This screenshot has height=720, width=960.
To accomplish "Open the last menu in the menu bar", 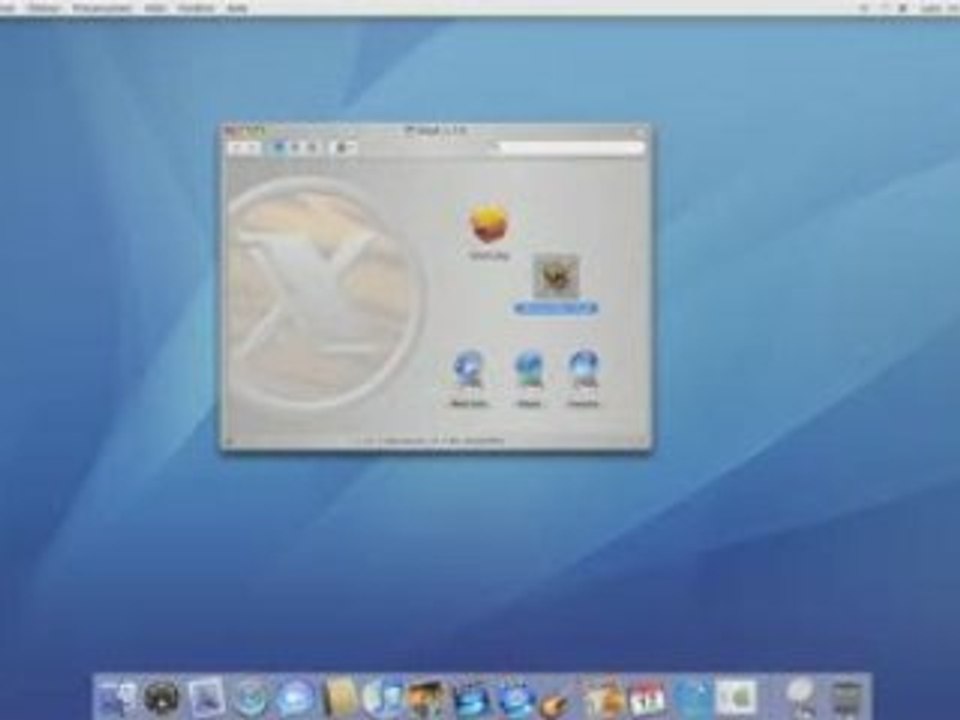I will [238, 8].
